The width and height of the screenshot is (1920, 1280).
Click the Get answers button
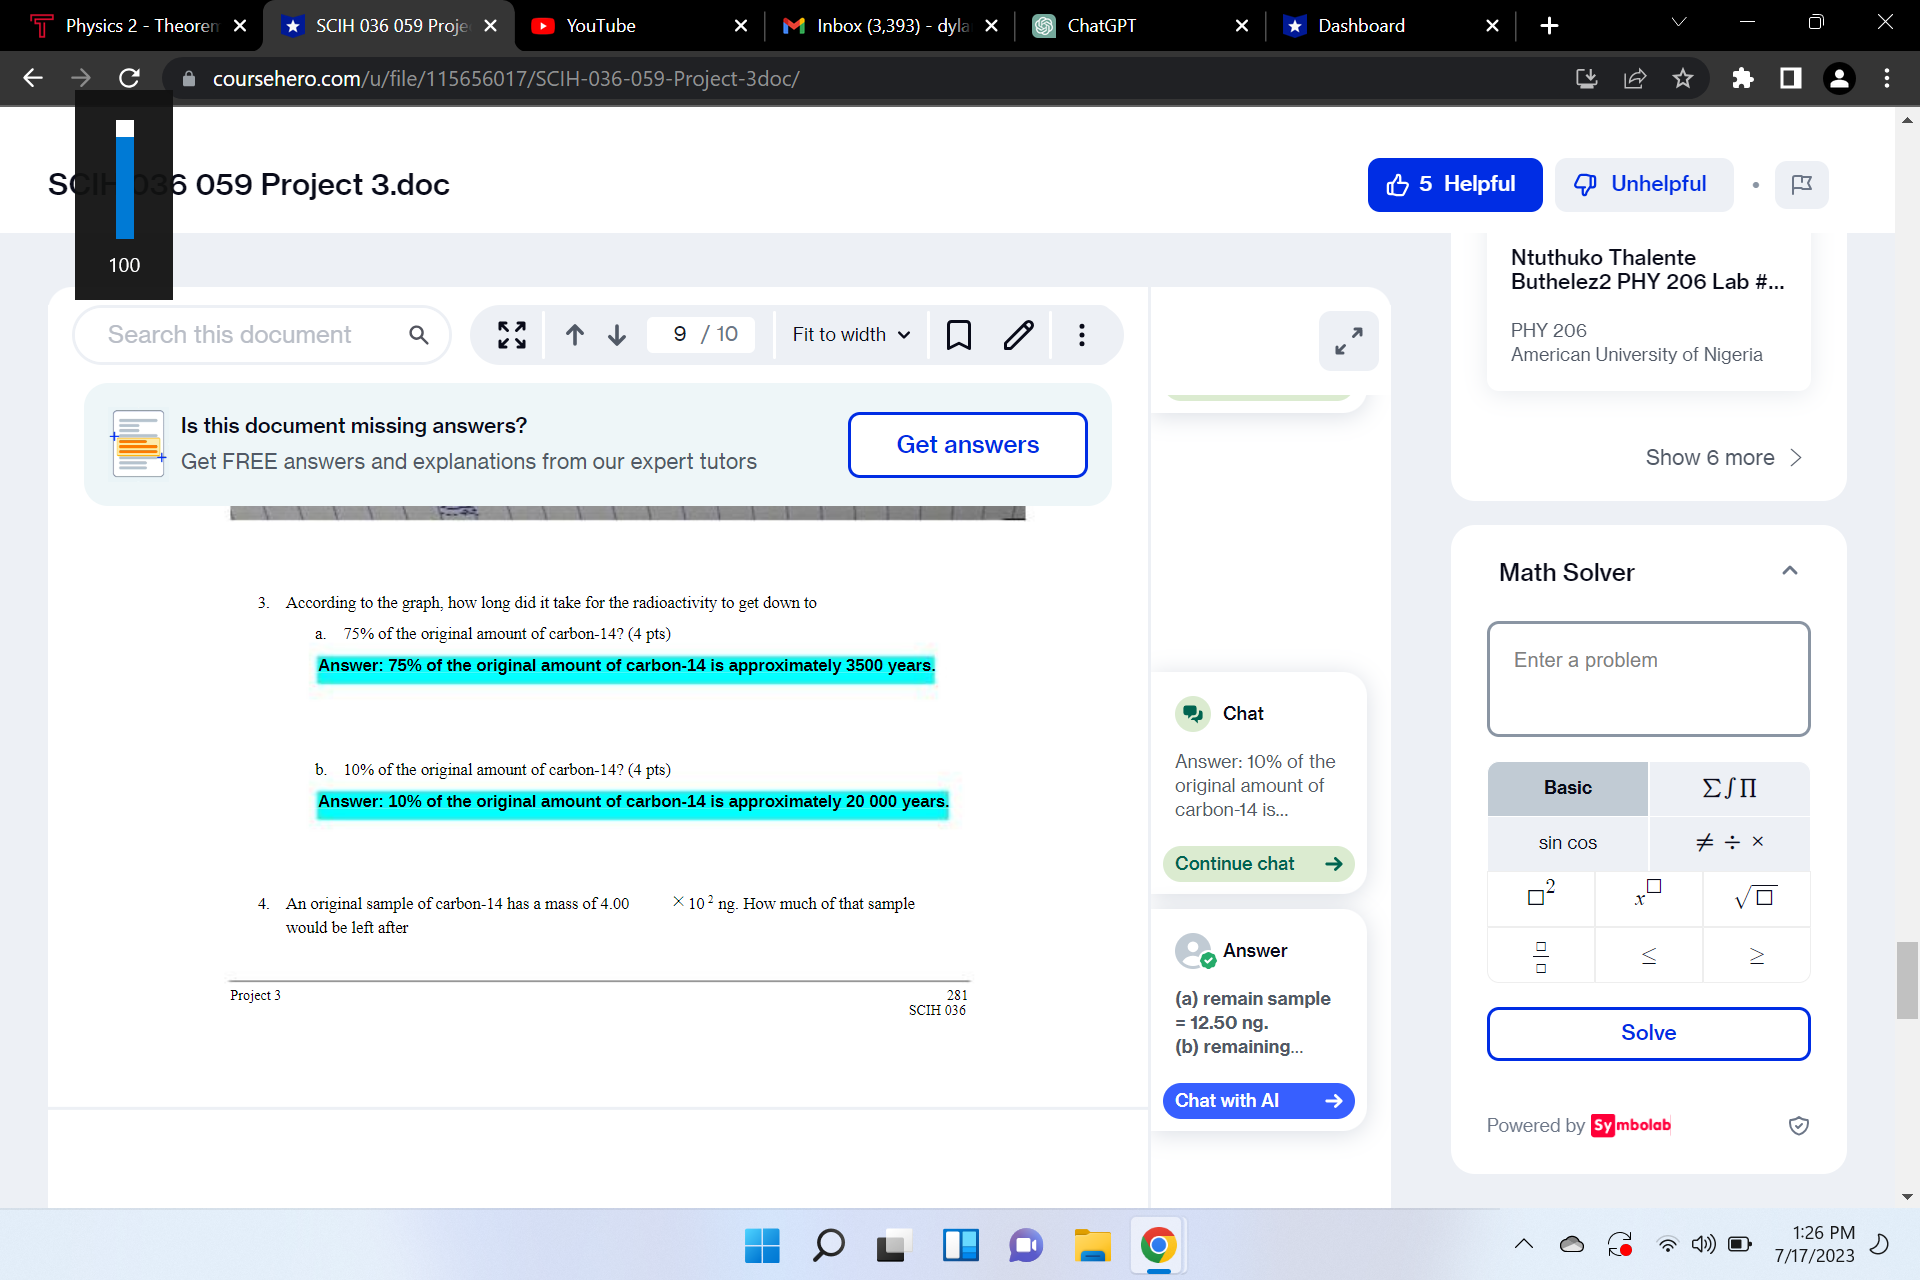click(x=967, y=445)
